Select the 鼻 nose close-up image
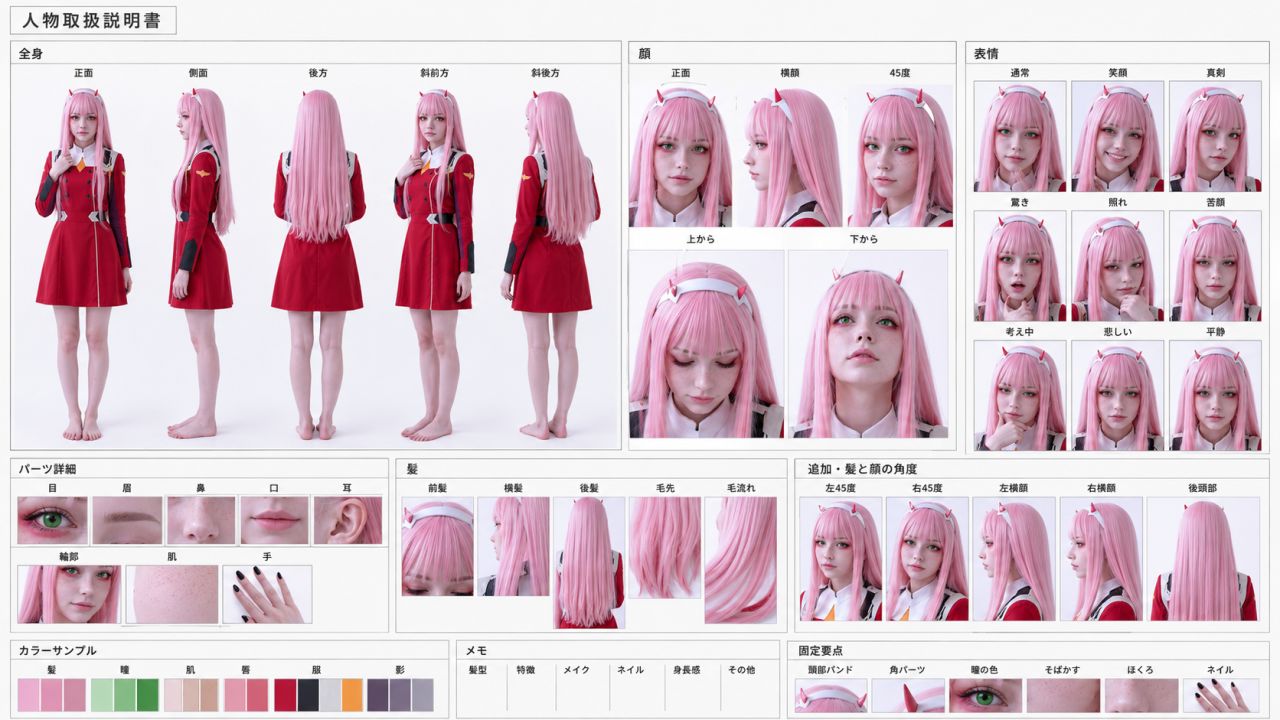 pos(201,520)
